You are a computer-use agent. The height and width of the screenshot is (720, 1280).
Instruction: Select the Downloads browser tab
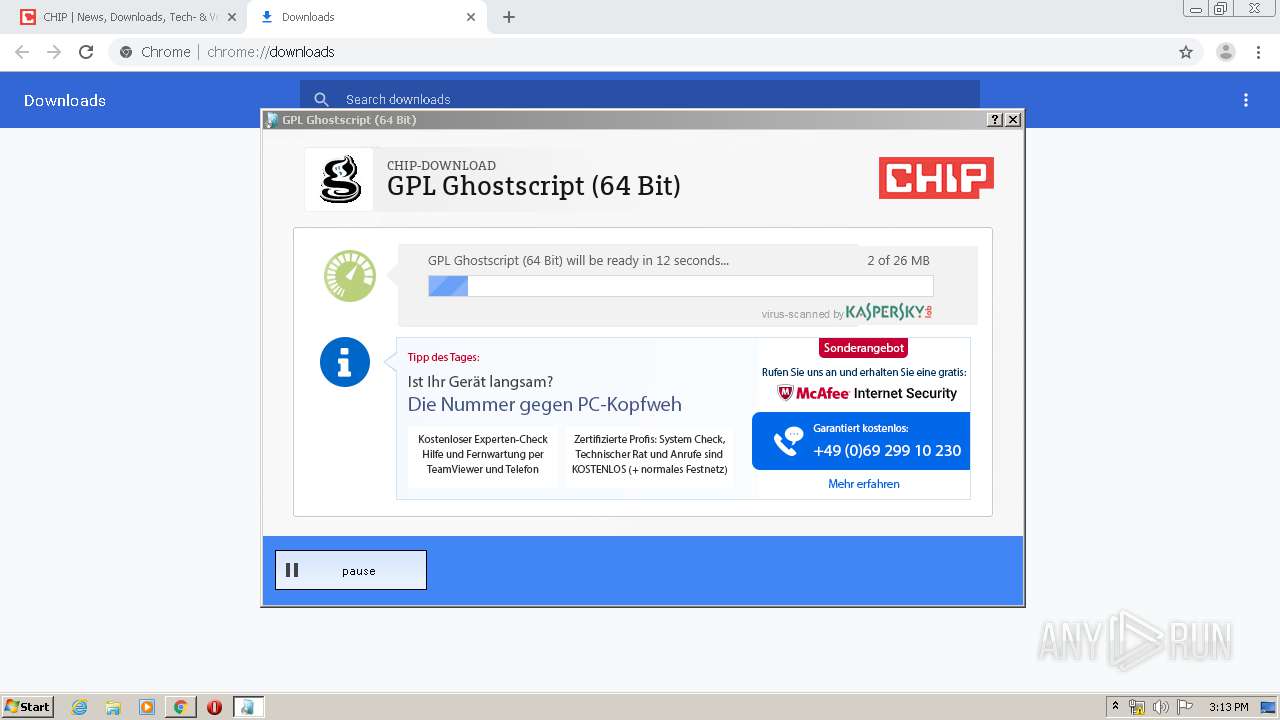[367, 17]
